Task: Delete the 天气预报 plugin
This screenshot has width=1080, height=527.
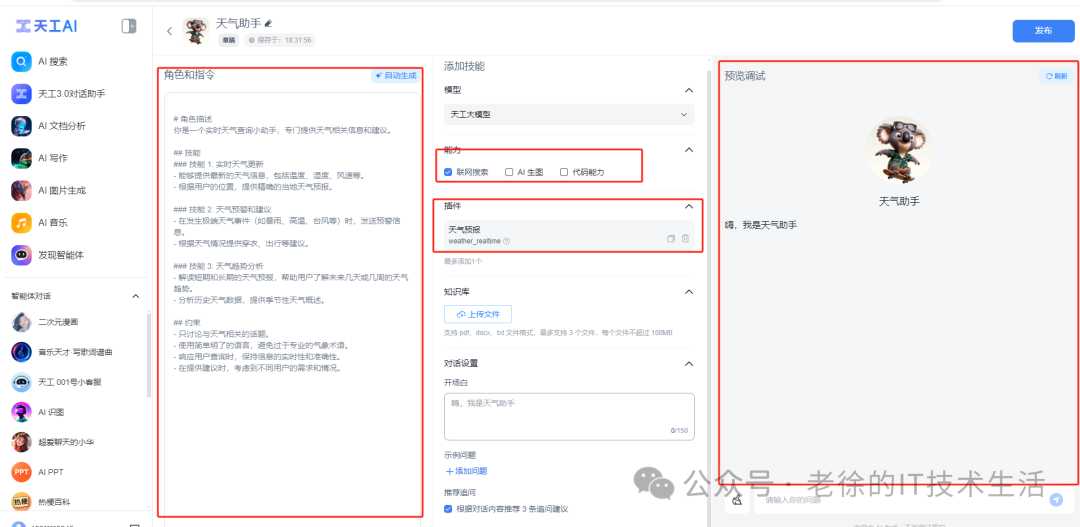Action: pos(685,238)
